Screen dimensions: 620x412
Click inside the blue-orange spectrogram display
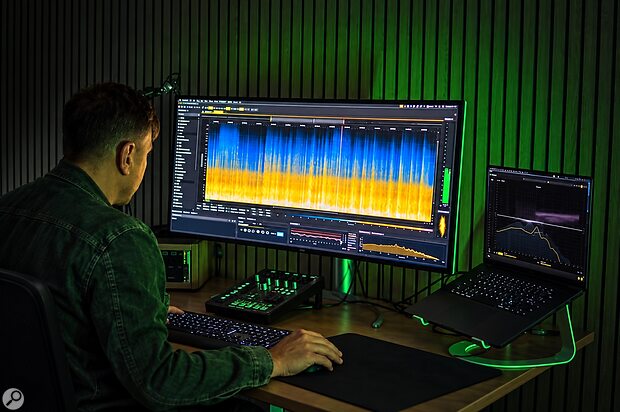[x=320, y=171]
